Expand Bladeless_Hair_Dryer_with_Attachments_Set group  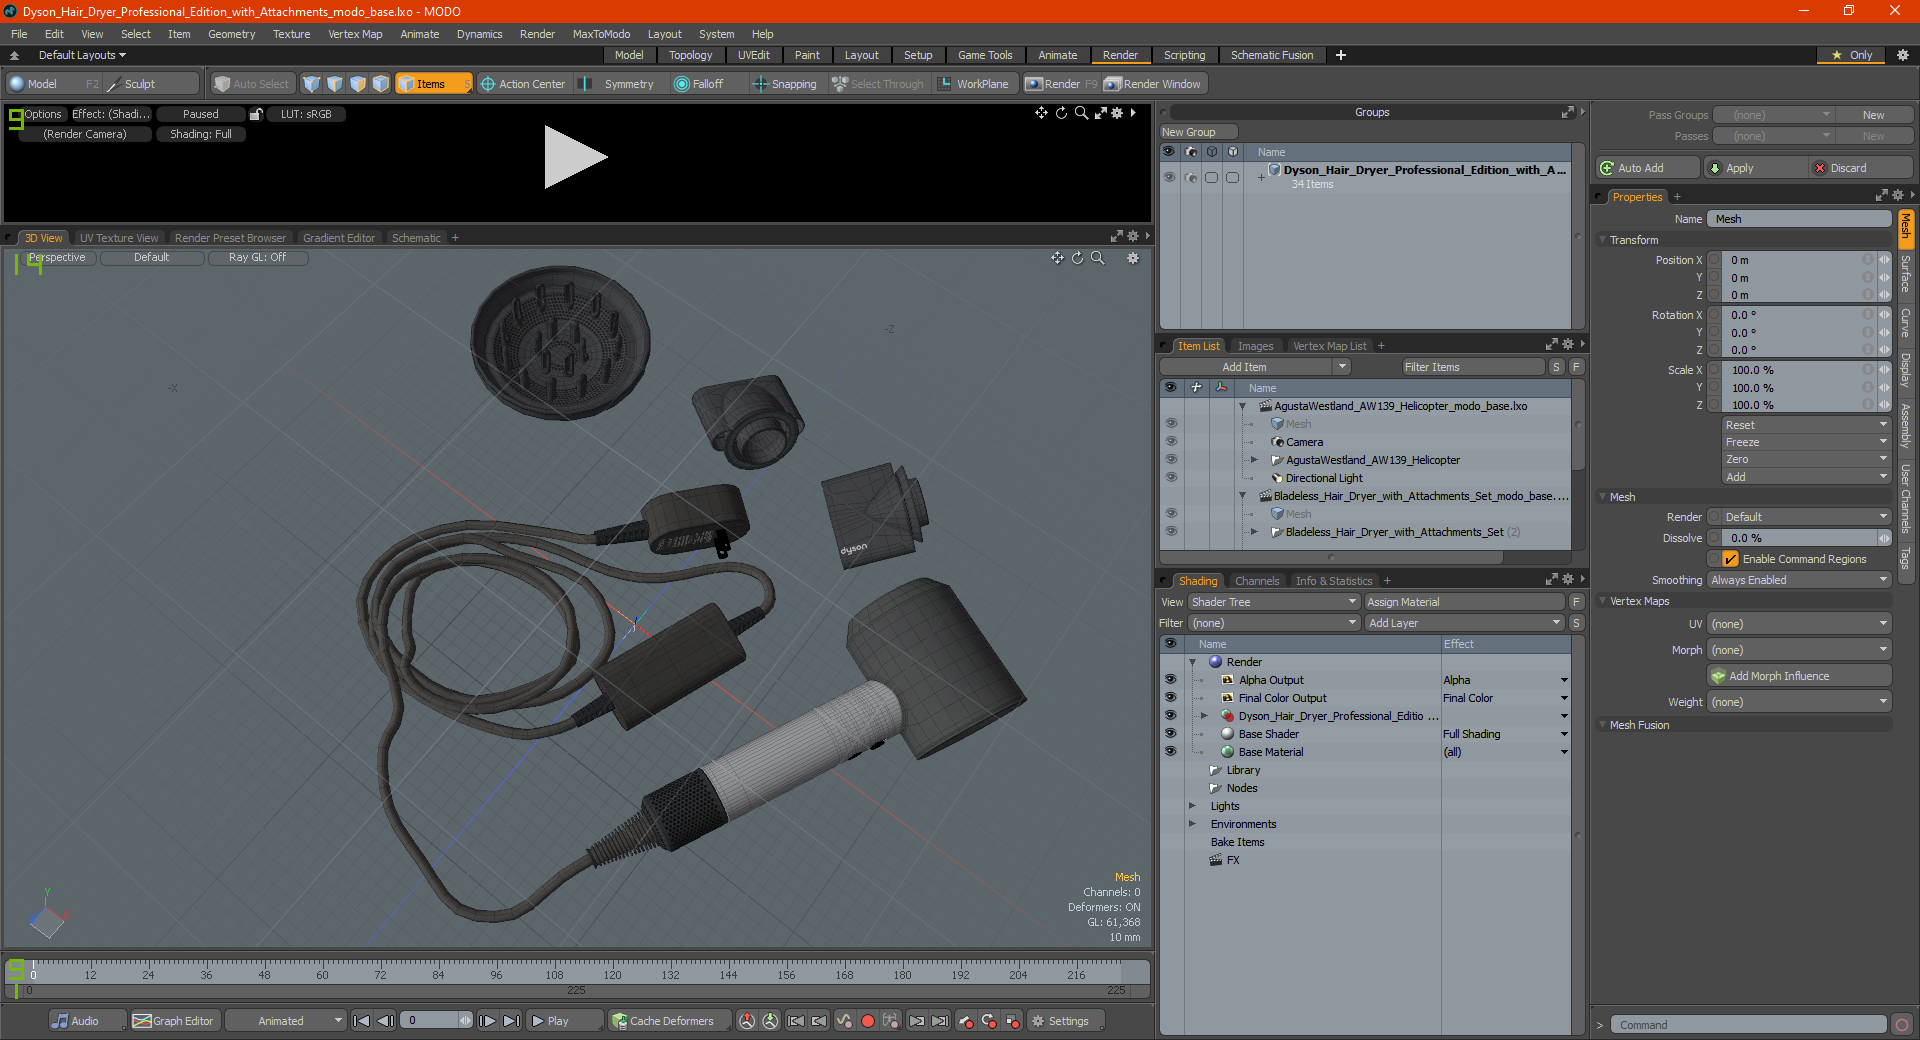1254,532
